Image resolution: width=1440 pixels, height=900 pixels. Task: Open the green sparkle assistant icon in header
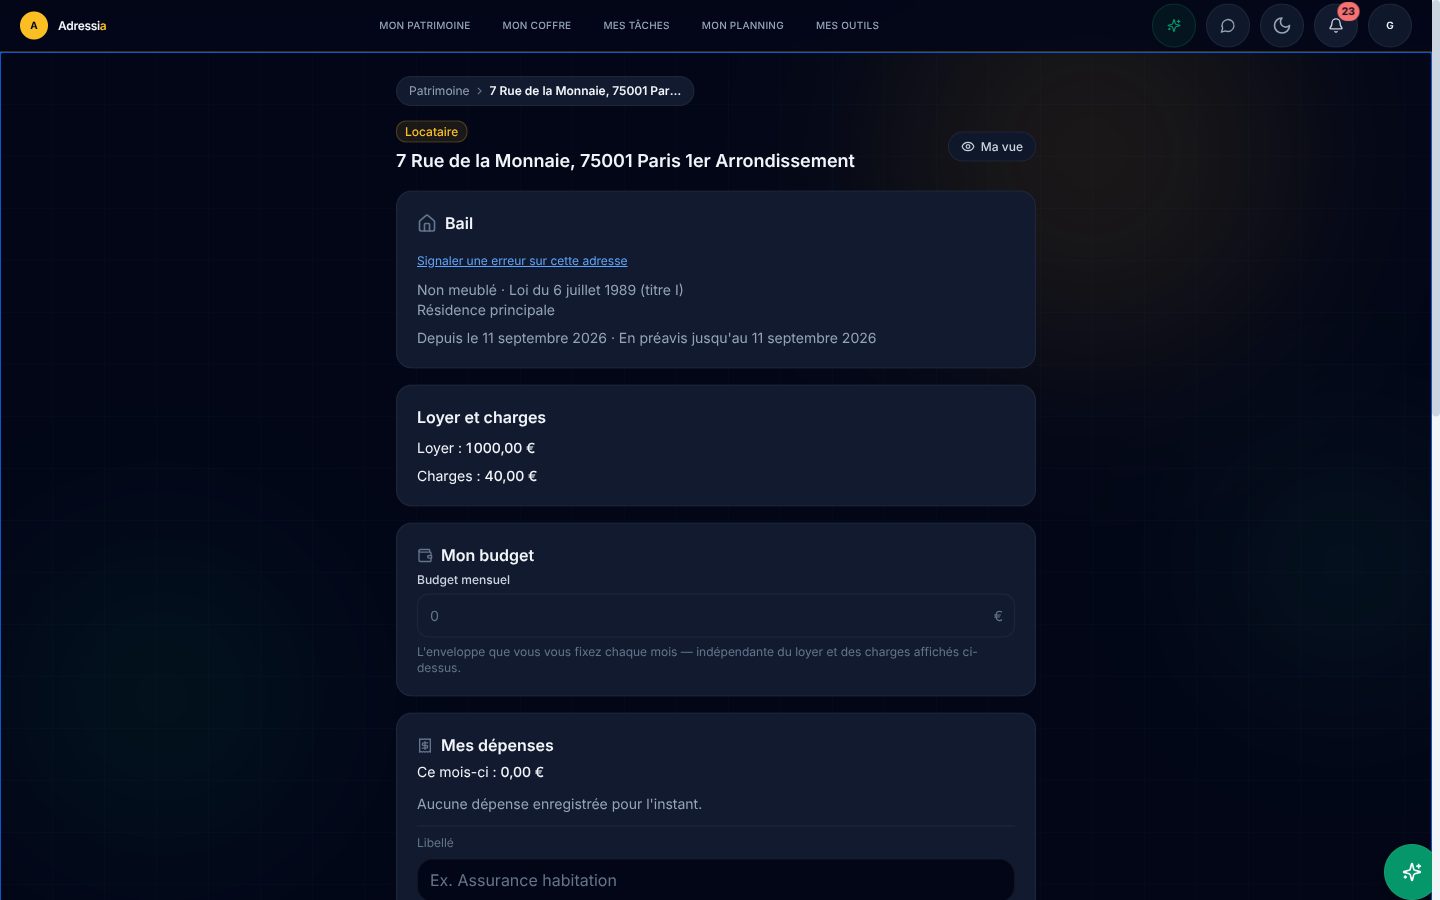(1174, 26)
